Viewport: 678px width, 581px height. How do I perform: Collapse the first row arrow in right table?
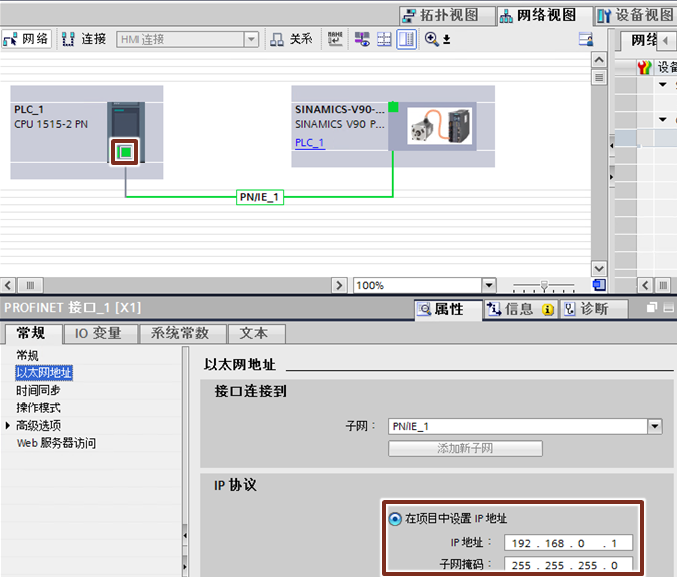[x=662, y=84]
